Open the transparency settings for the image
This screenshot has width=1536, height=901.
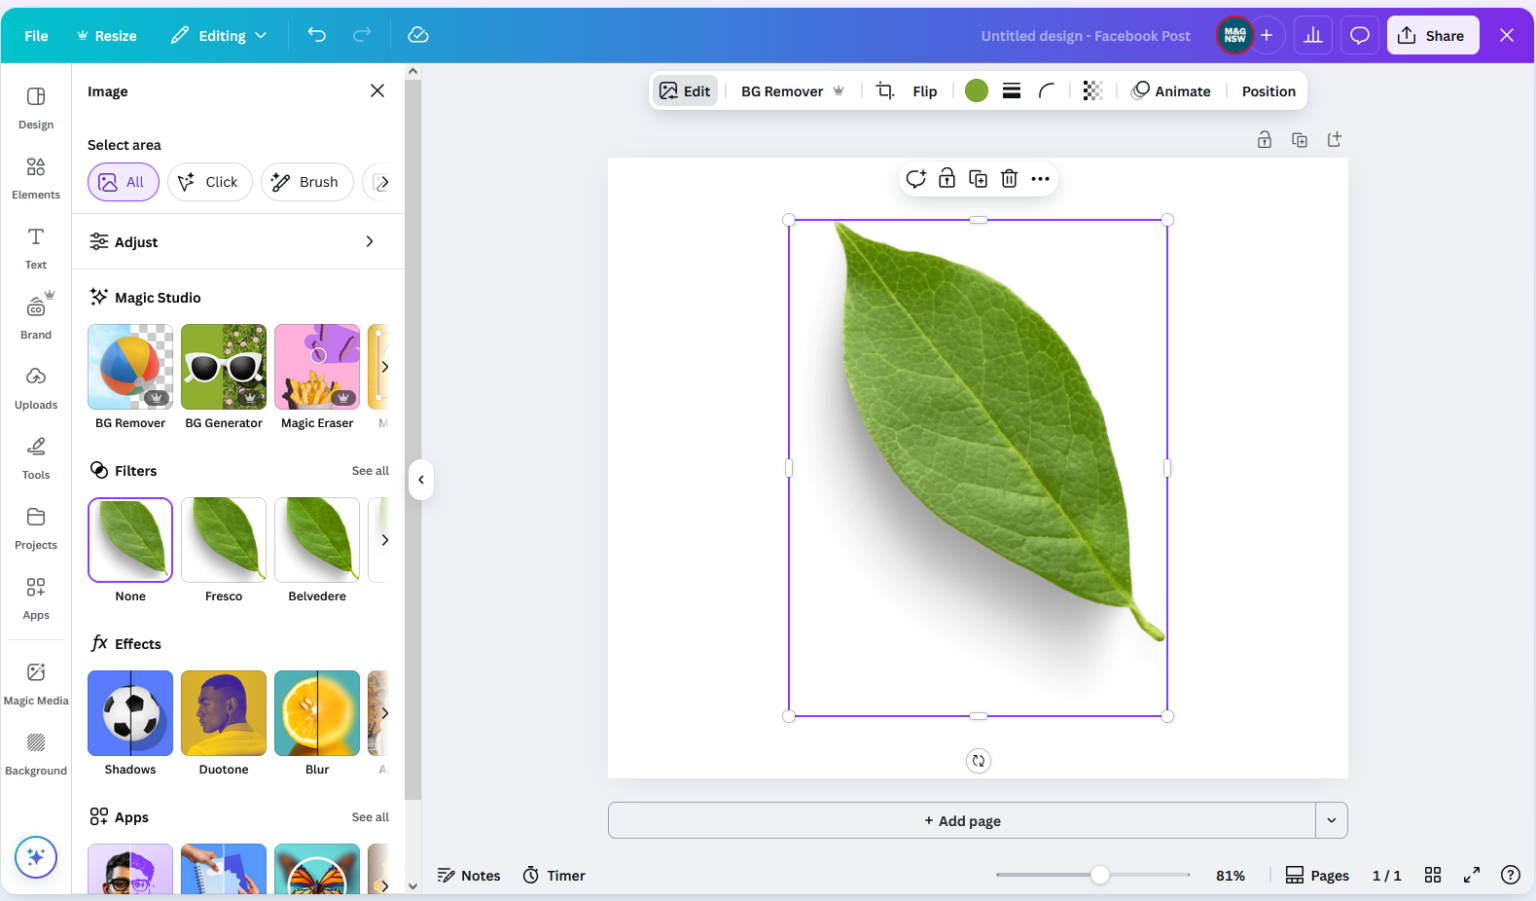1092,90
